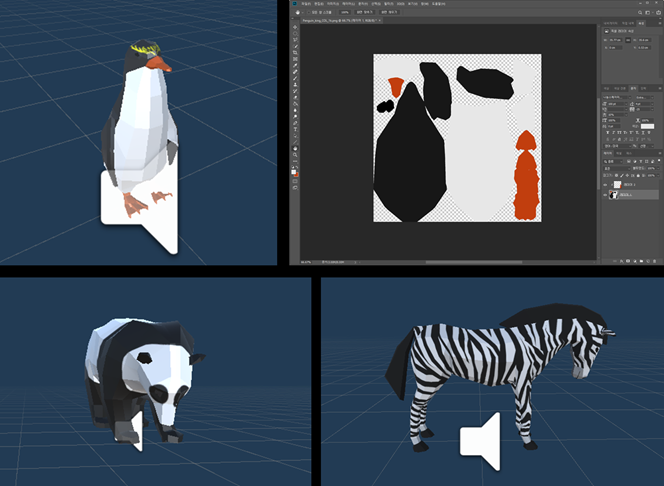The image size is (664, 486).
Task: Swap foreground and background colors icon
Action: (297, 167)
